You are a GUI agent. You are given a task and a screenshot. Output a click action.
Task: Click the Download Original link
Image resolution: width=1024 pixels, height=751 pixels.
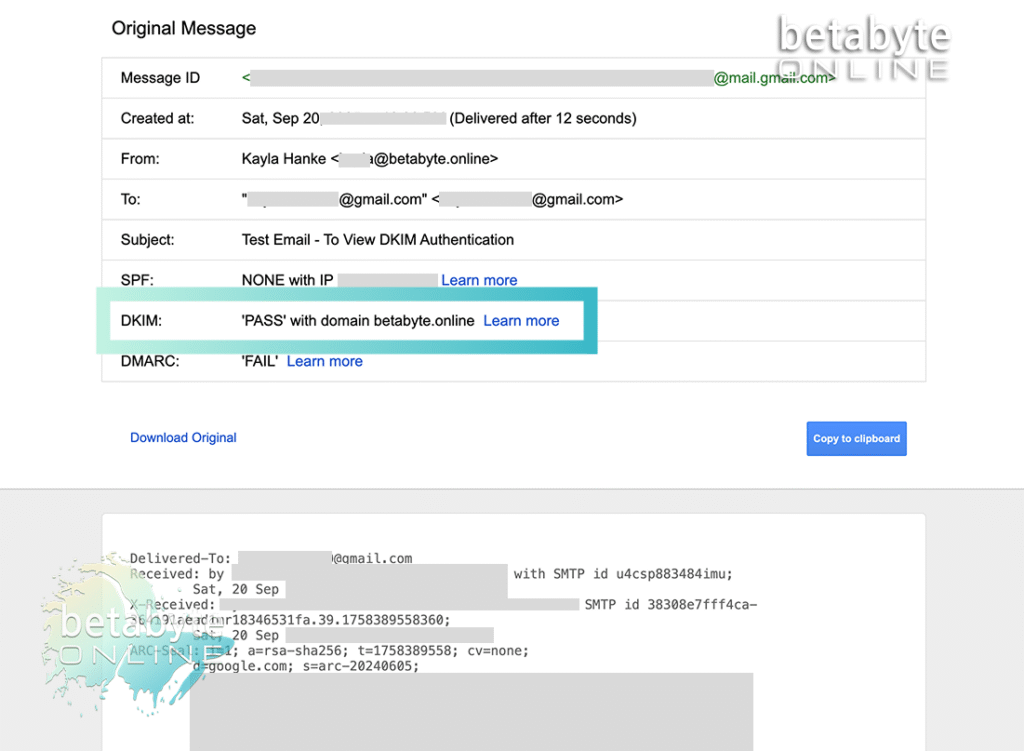pos(183,437)
